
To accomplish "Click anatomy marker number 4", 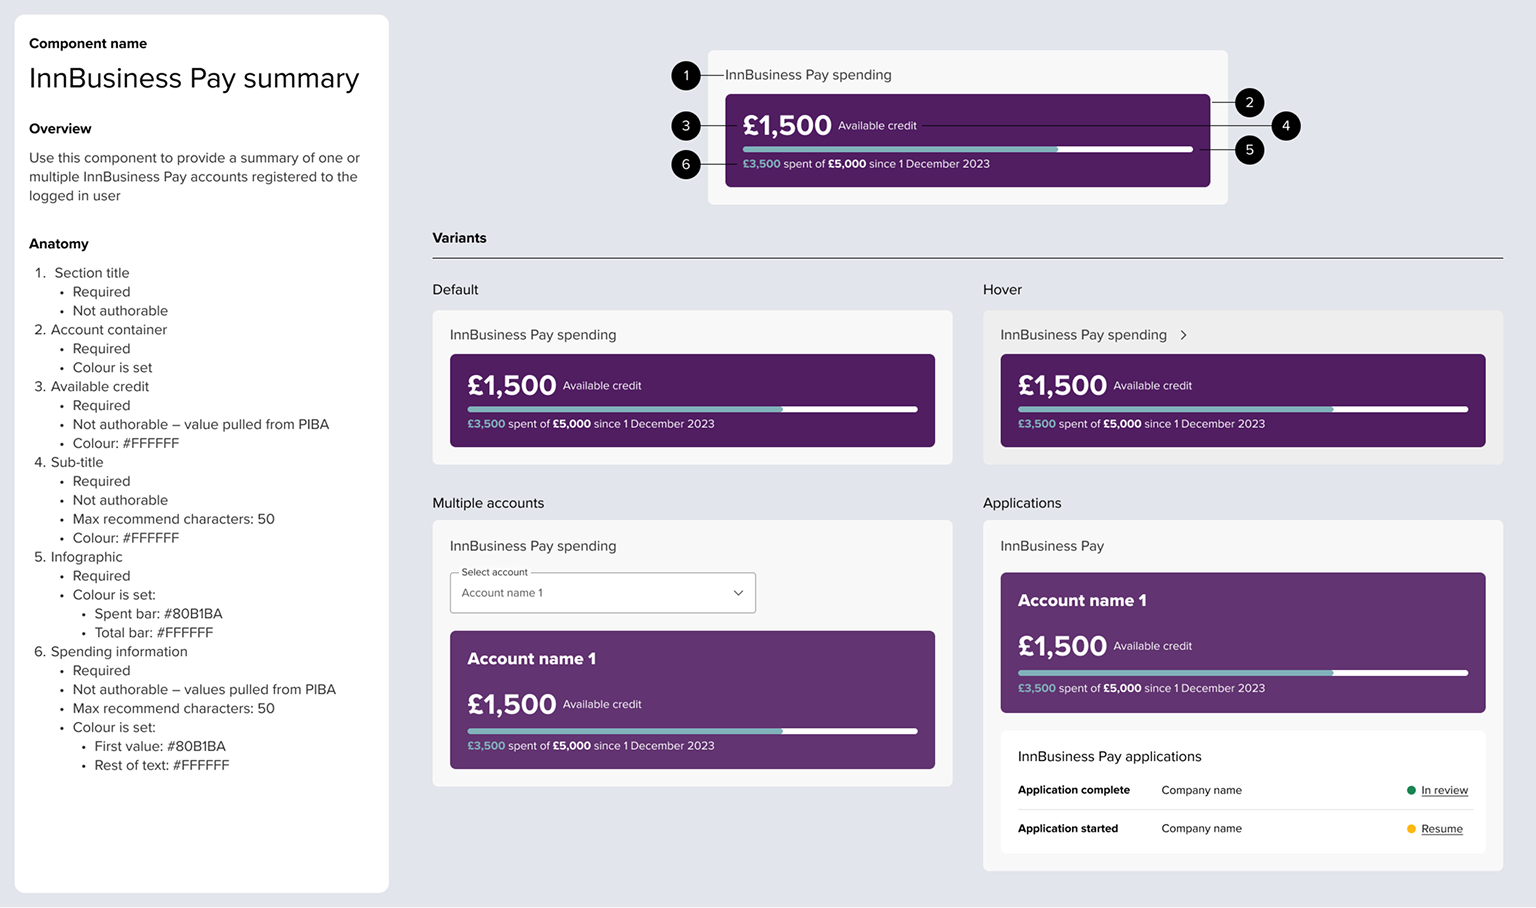I will (1285, 126).
